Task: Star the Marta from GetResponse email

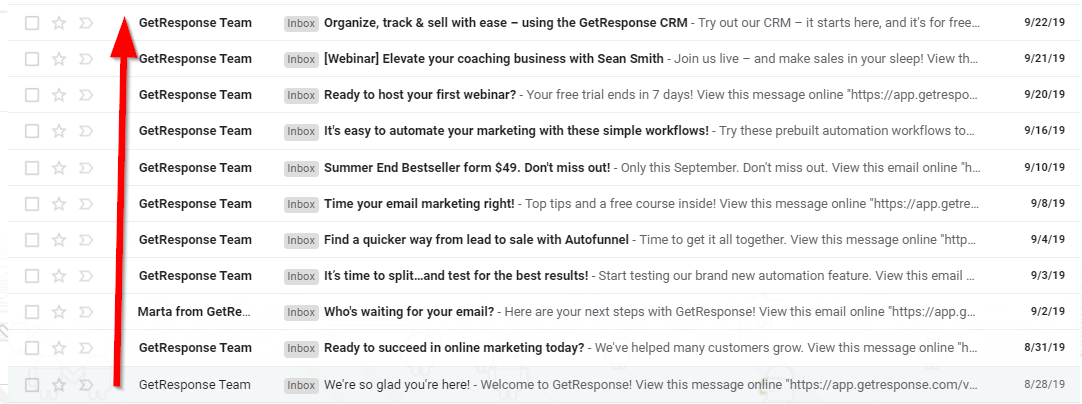Action: point(59,312)
